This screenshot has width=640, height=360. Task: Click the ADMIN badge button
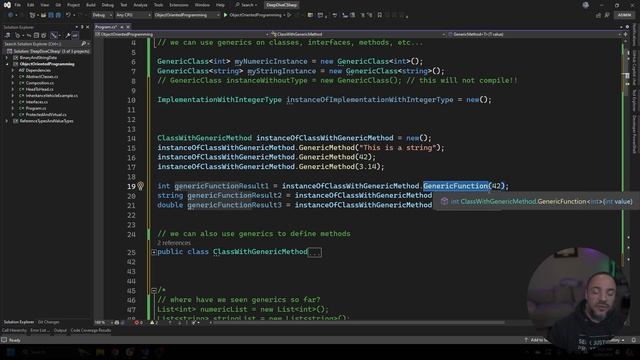click(624, 15)
